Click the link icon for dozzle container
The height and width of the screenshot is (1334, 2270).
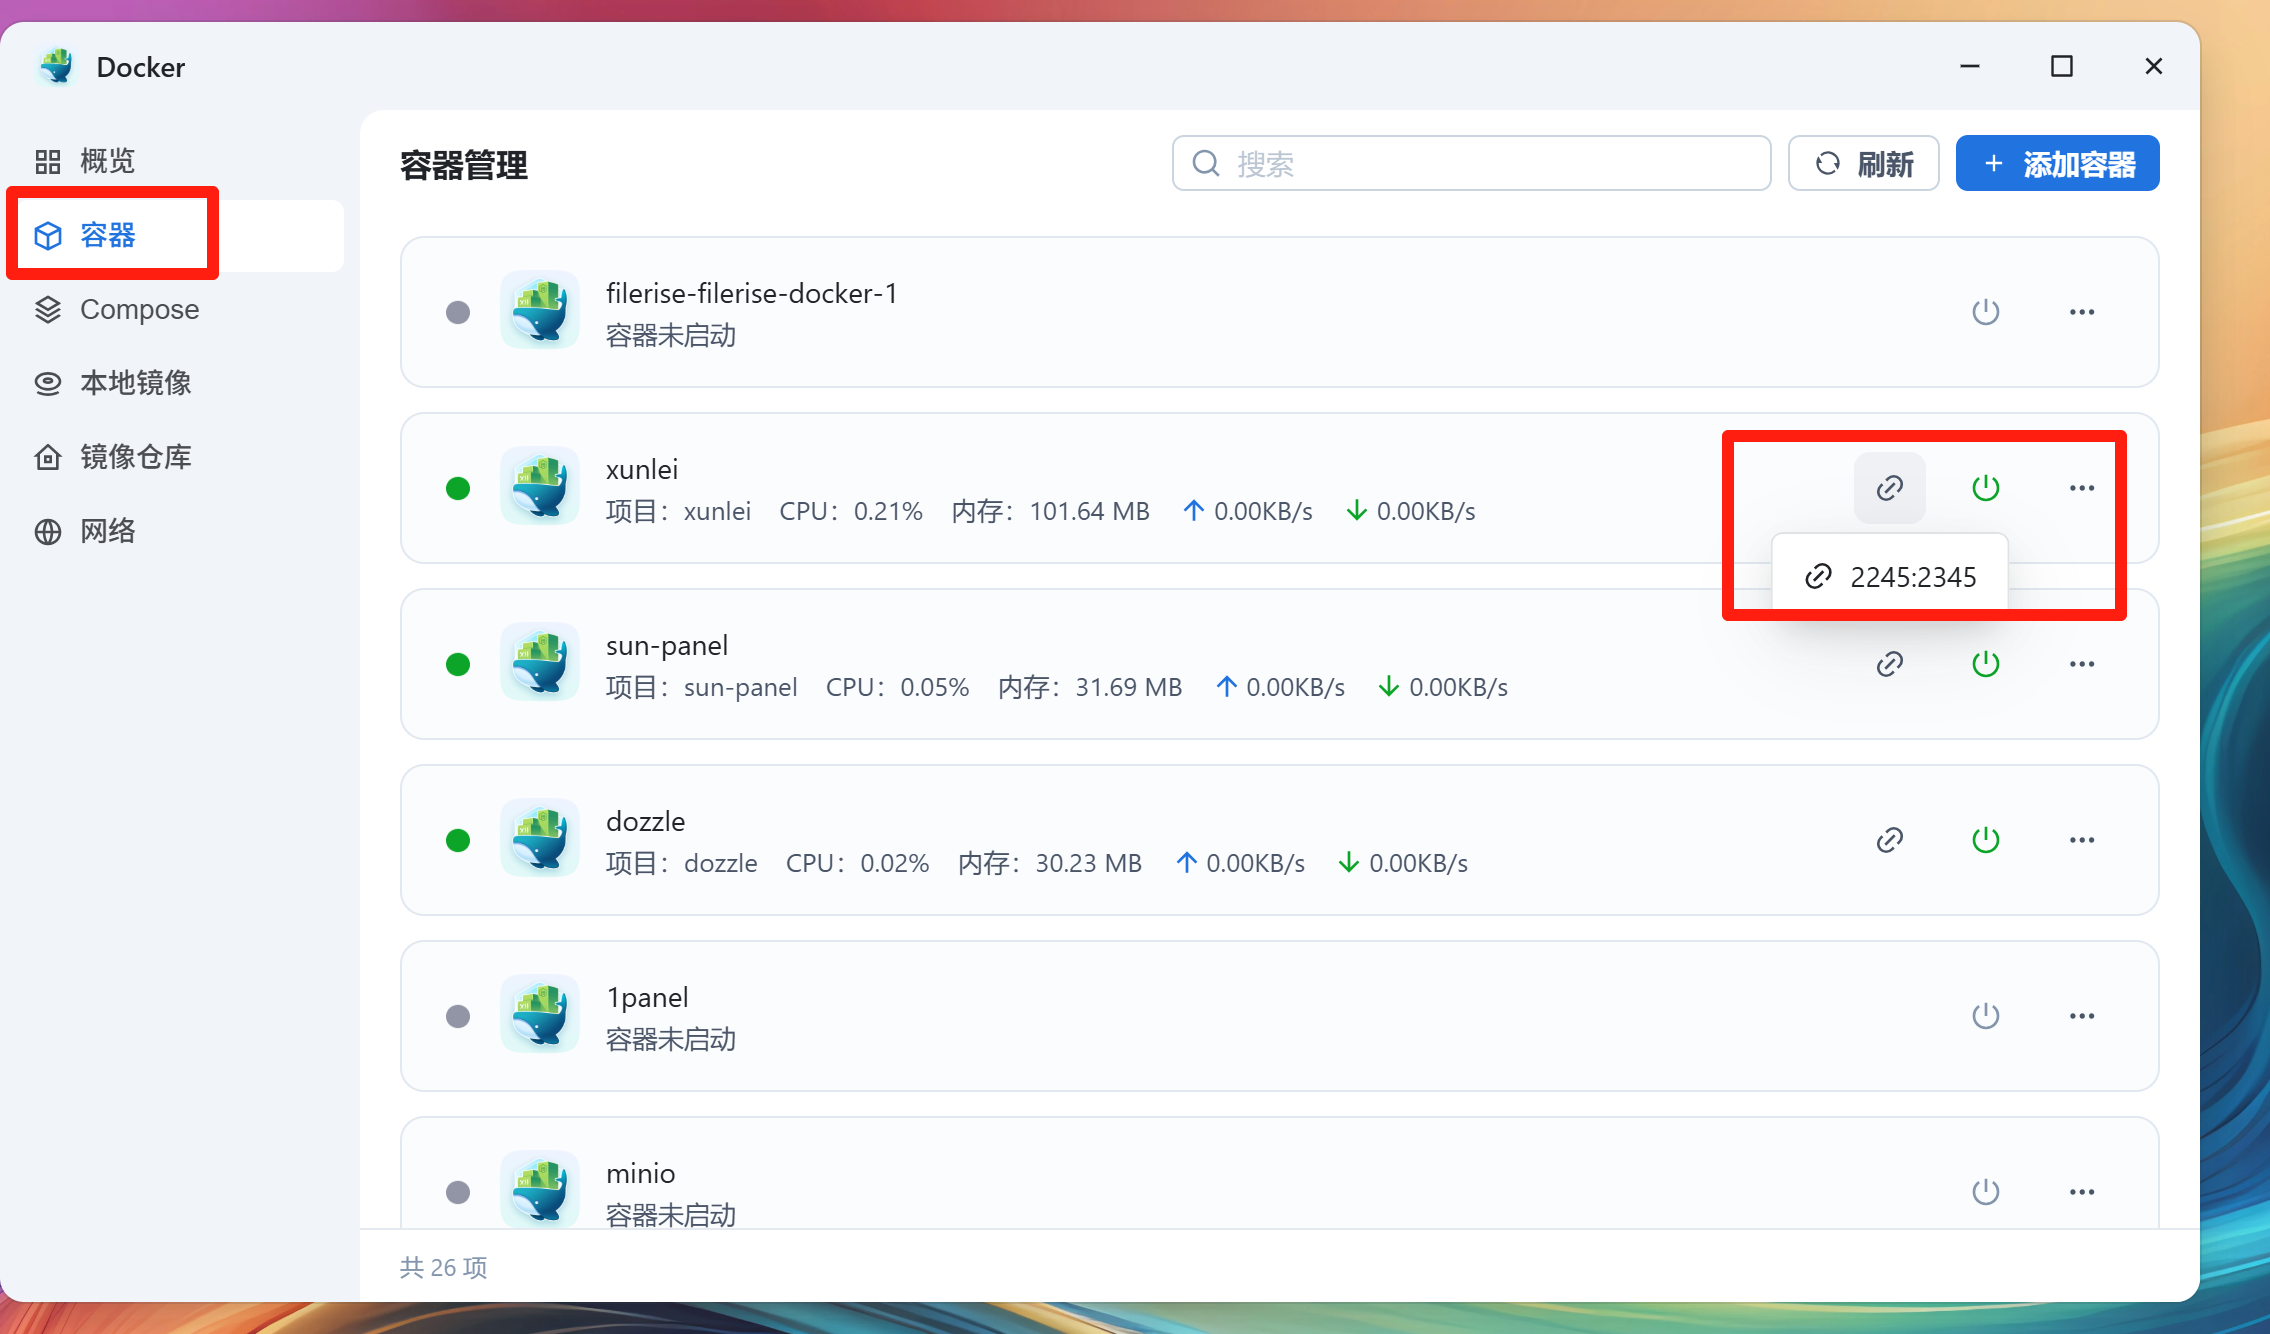pos(1889,840)
